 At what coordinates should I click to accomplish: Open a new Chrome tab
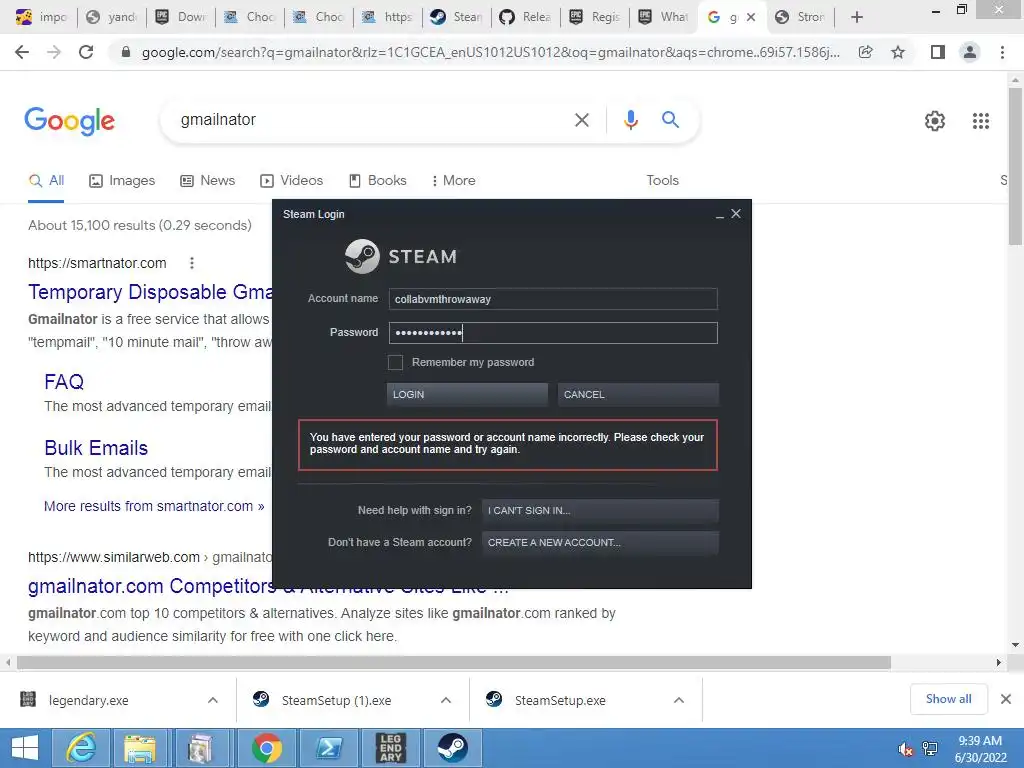(x=857, y=17)
